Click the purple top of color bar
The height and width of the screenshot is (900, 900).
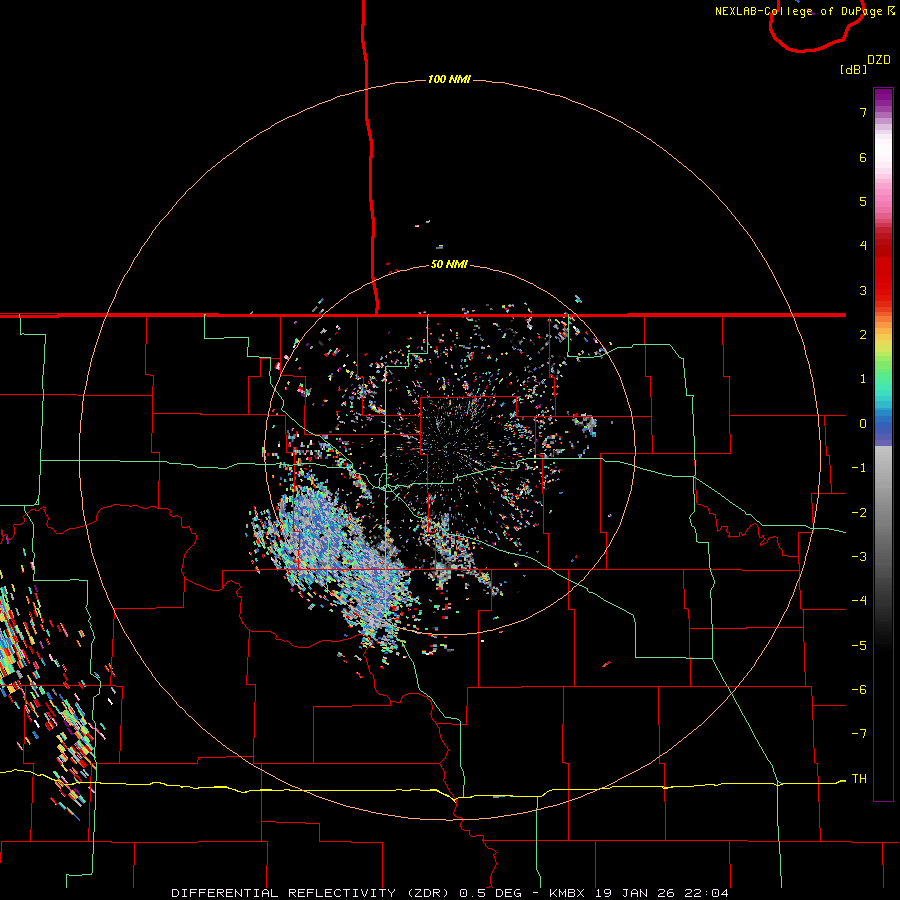point(883,98)
